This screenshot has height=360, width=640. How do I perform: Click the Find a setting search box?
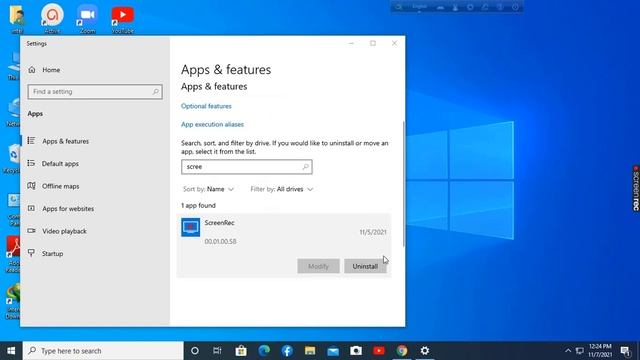click(95, 92)
